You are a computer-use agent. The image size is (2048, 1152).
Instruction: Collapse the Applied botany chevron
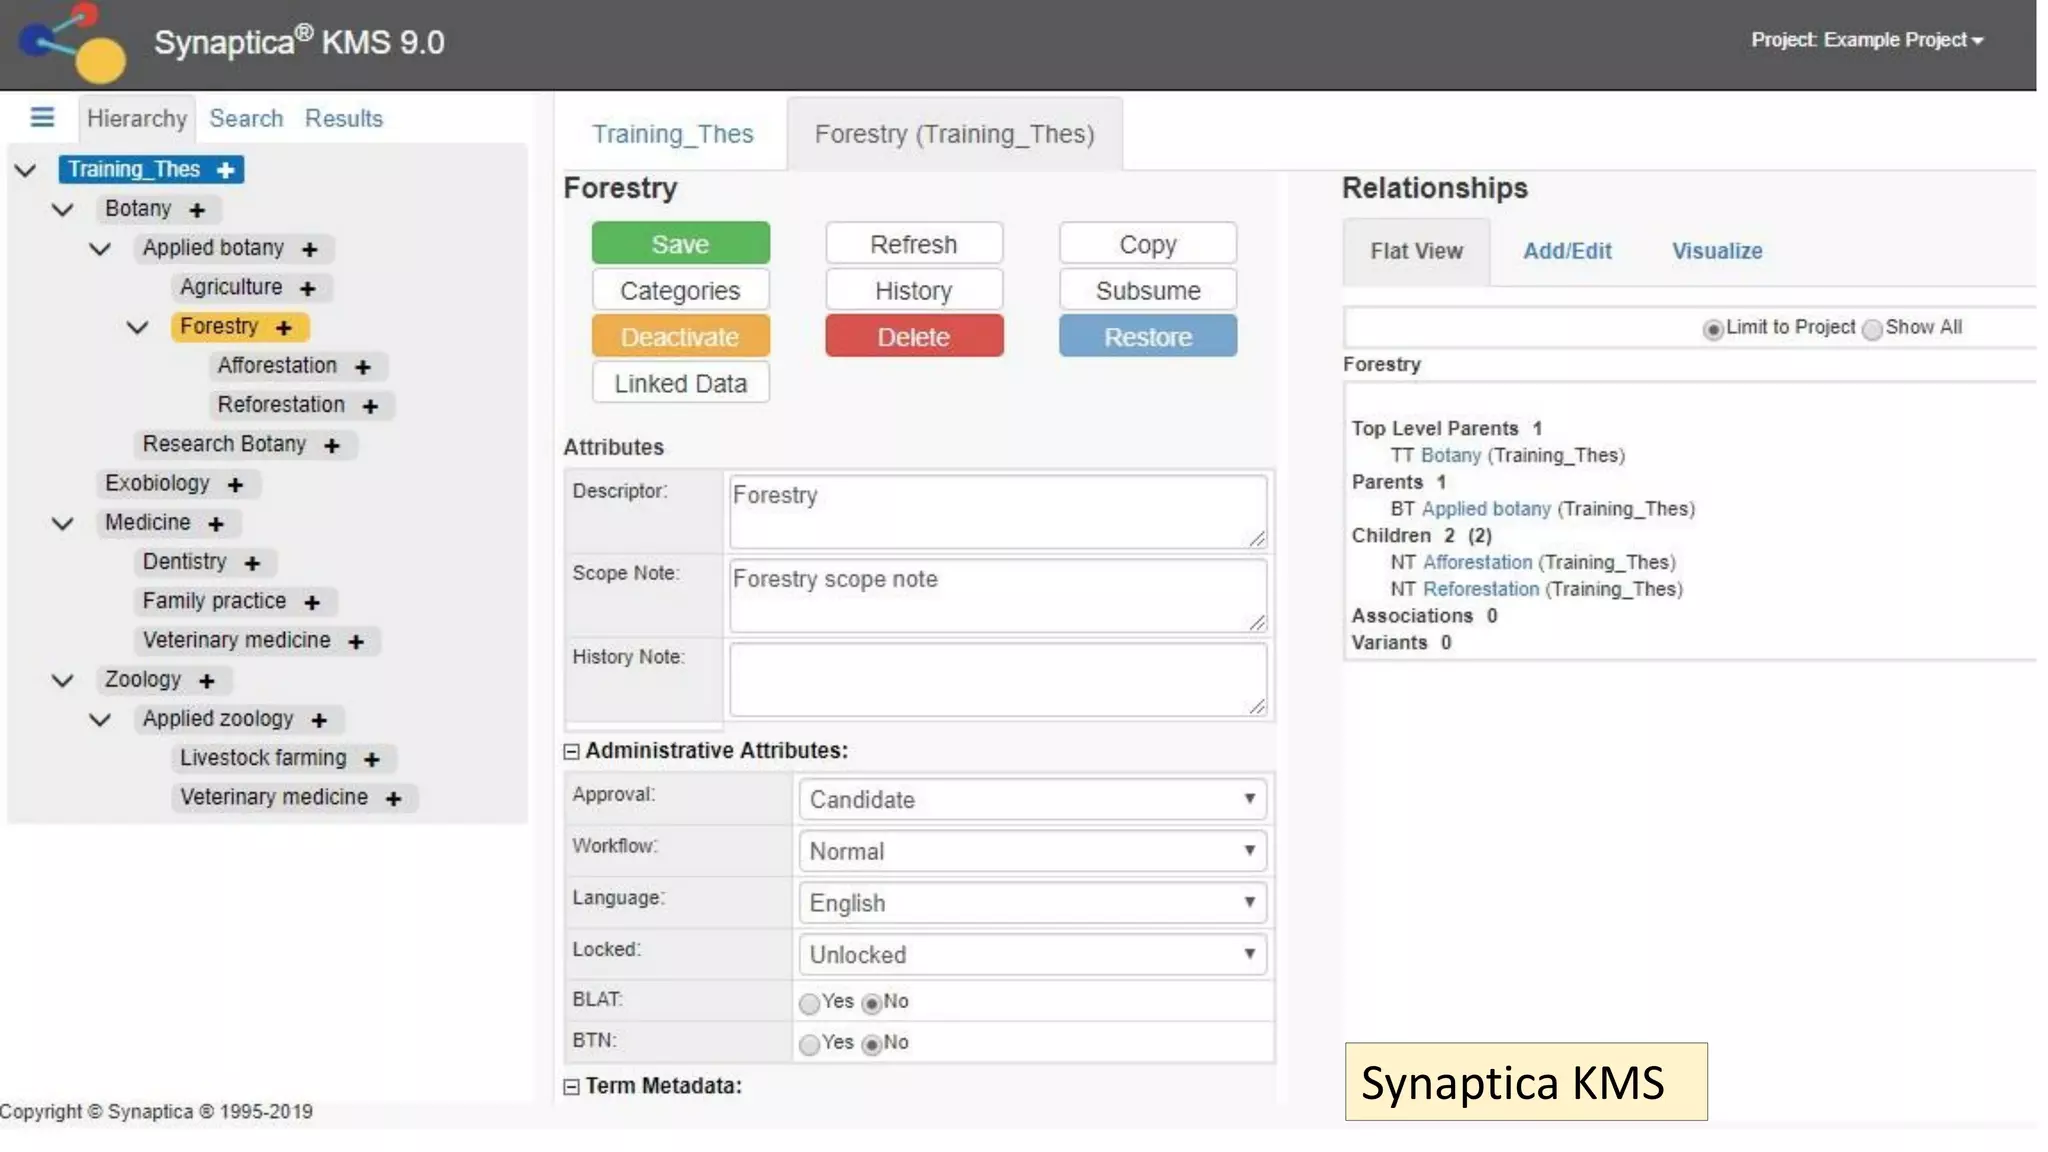click(100, 248)
